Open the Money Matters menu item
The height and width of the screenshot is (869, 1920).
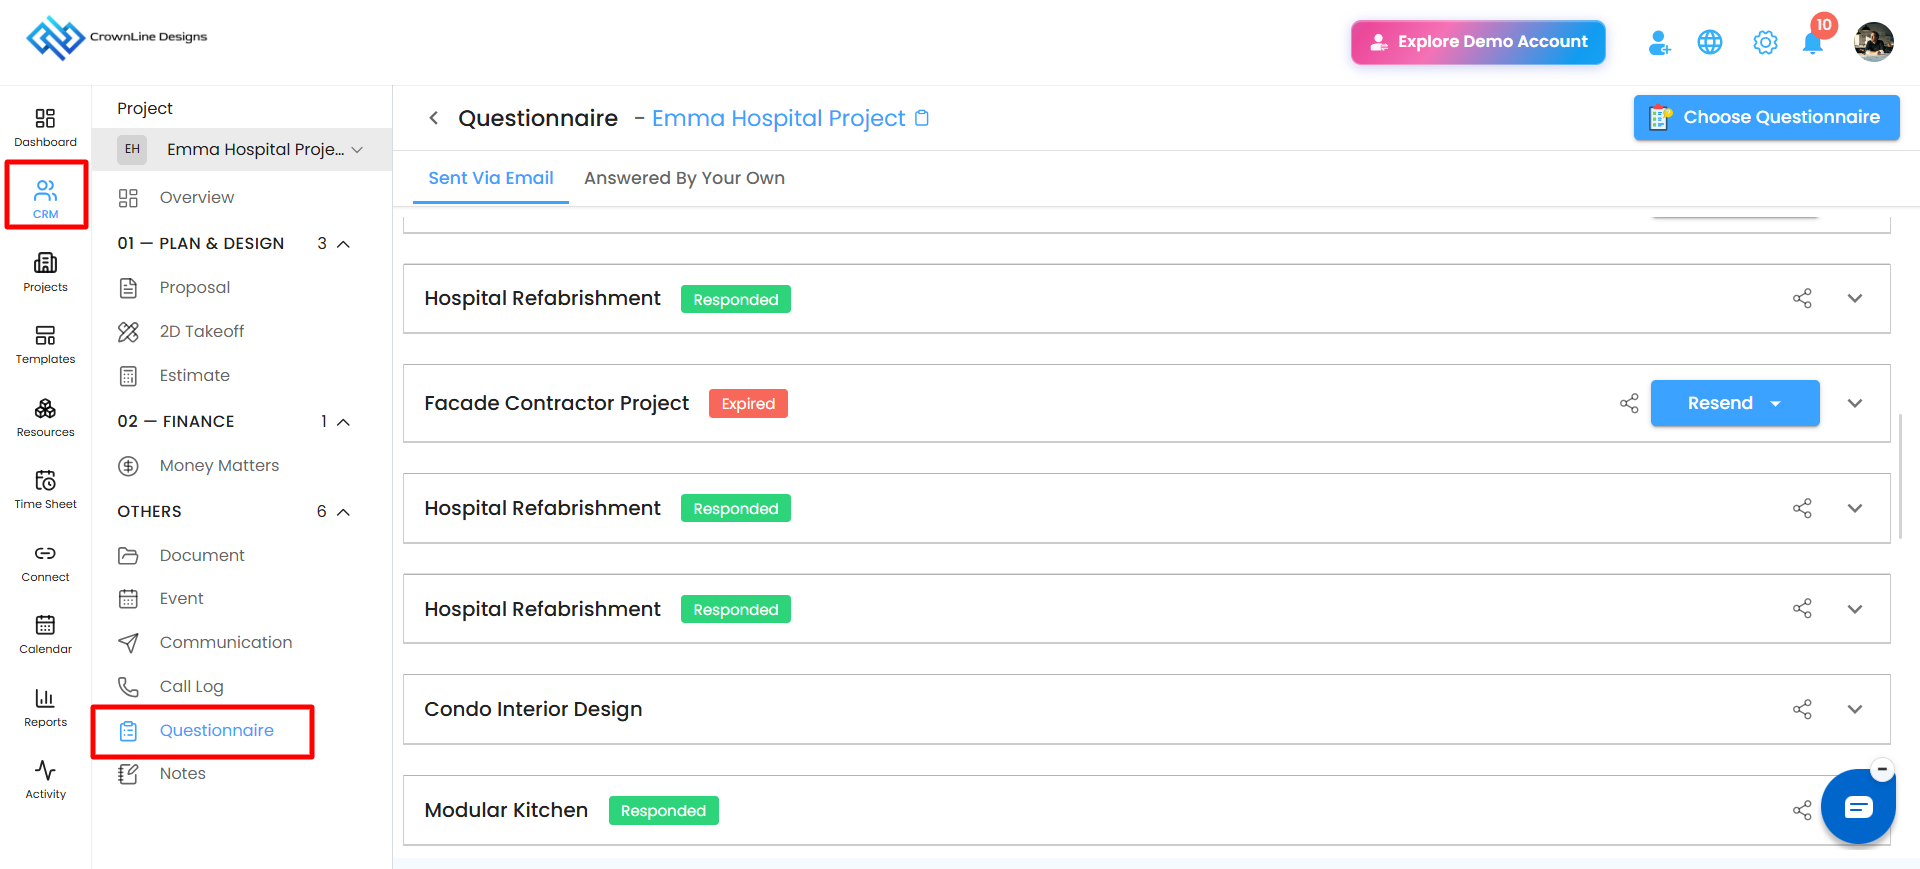(x=219, y=465)
